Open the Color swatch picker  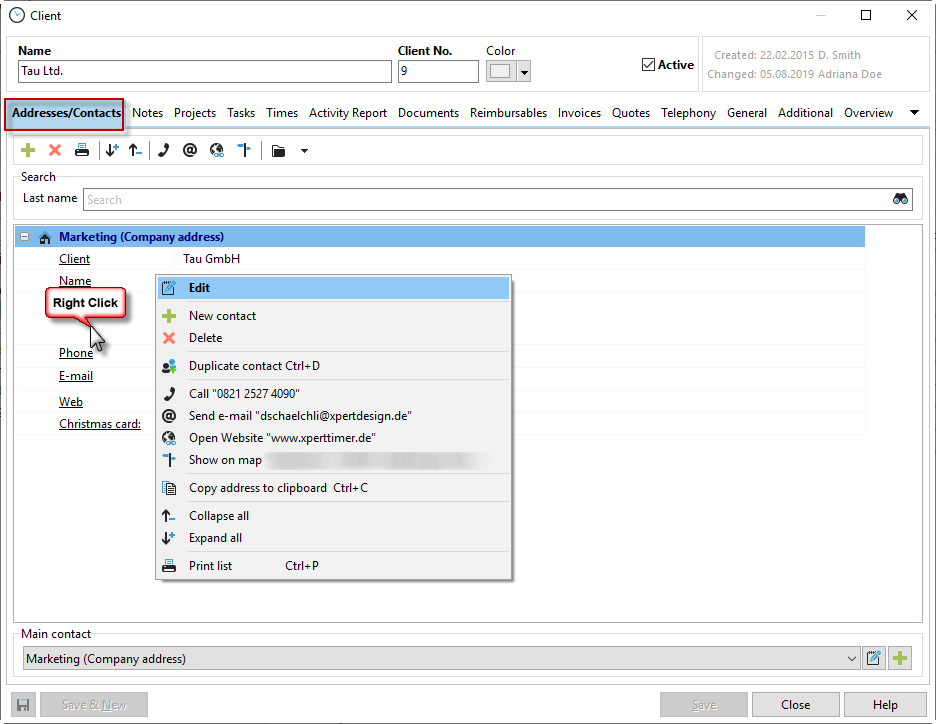click(508, 71)
